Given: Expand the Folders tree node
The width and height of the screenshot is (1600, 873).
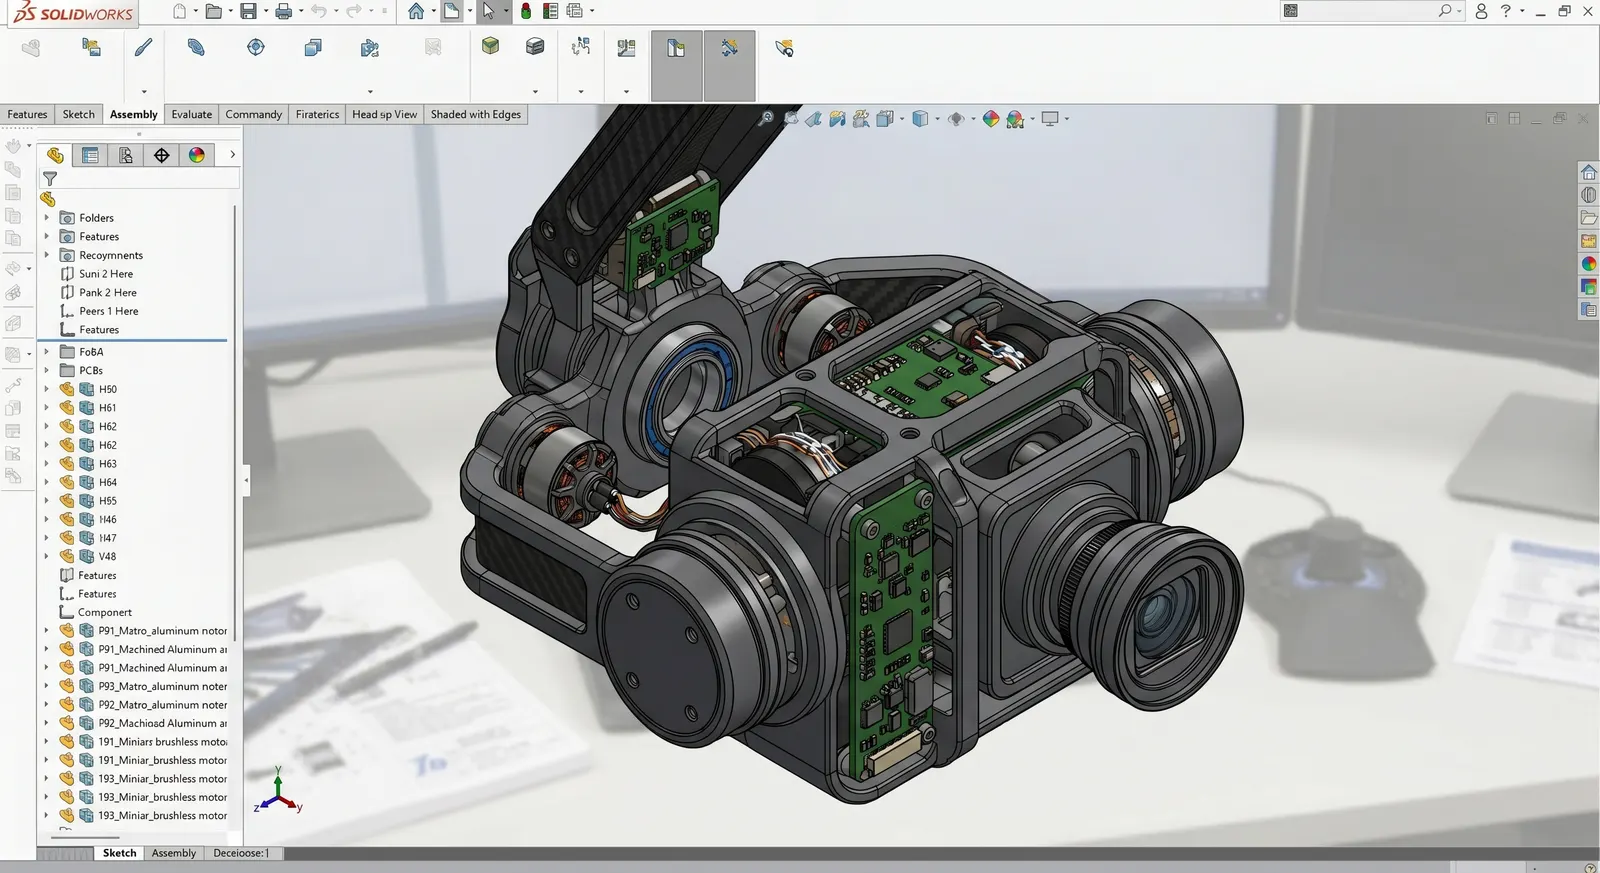Looking at the screenshot, I should click(46, 217).
